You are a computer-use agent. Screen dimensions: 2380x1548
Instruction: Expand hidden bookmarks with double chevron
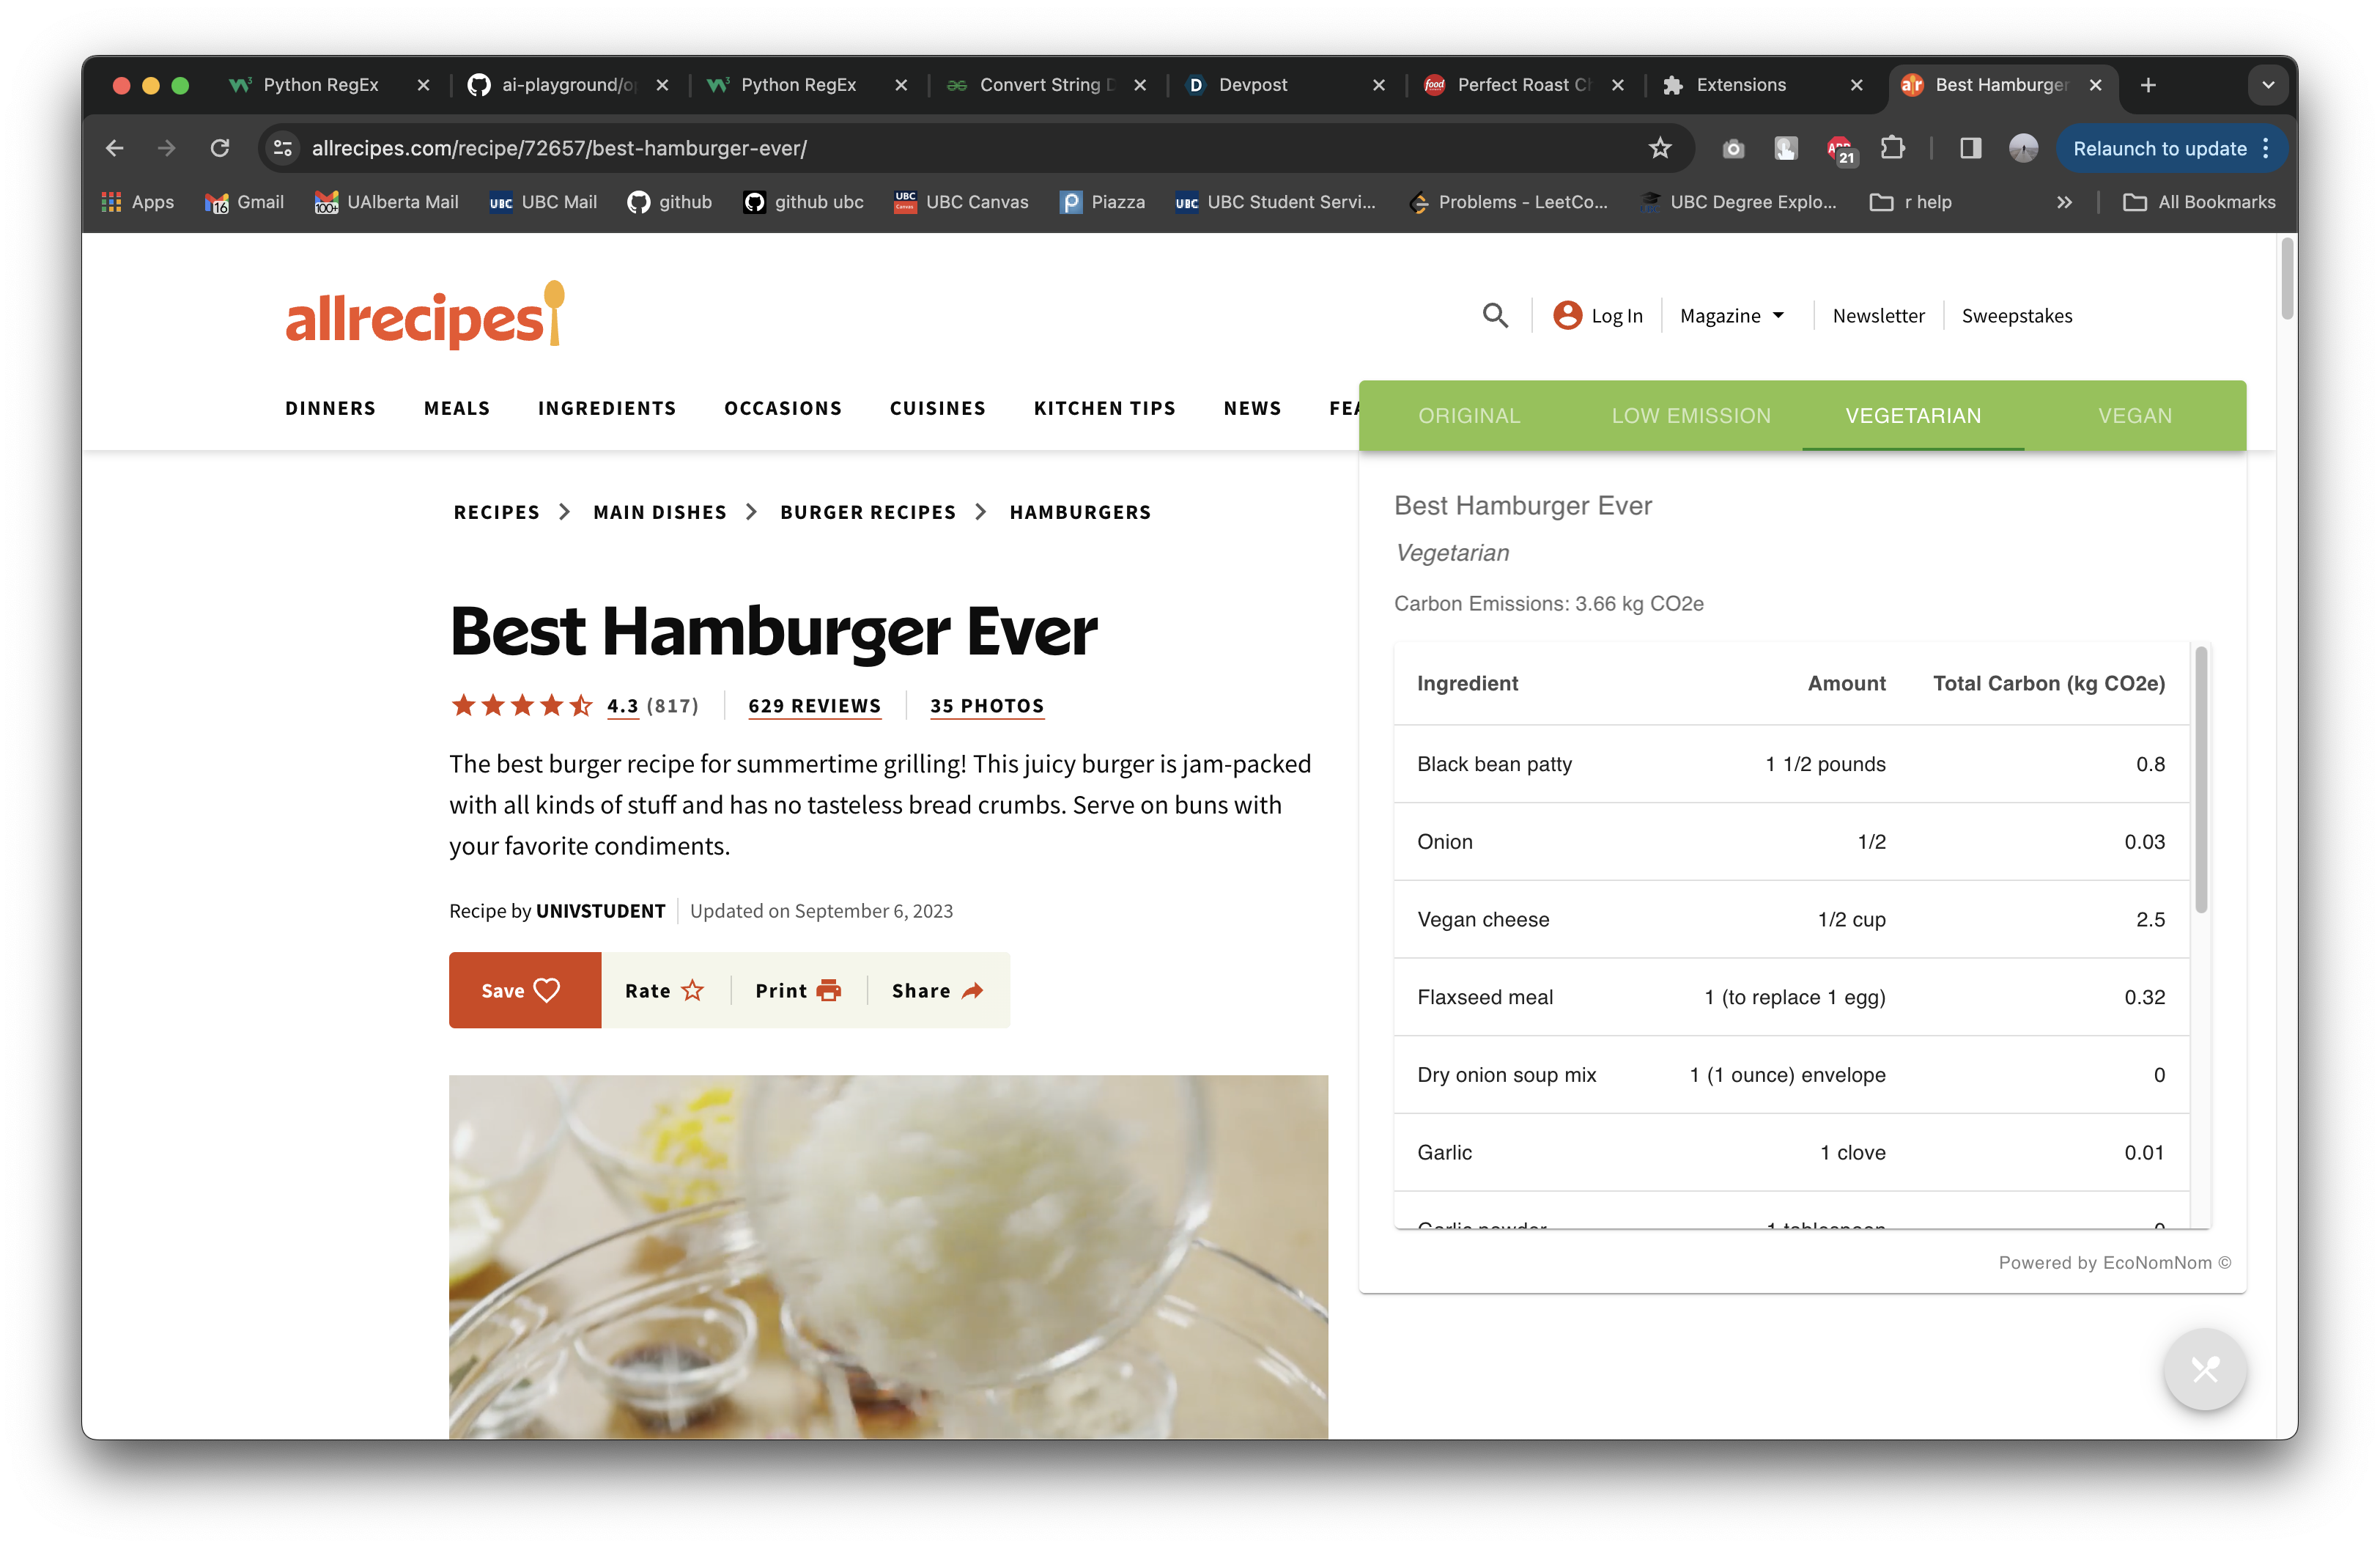point(2064,202)
